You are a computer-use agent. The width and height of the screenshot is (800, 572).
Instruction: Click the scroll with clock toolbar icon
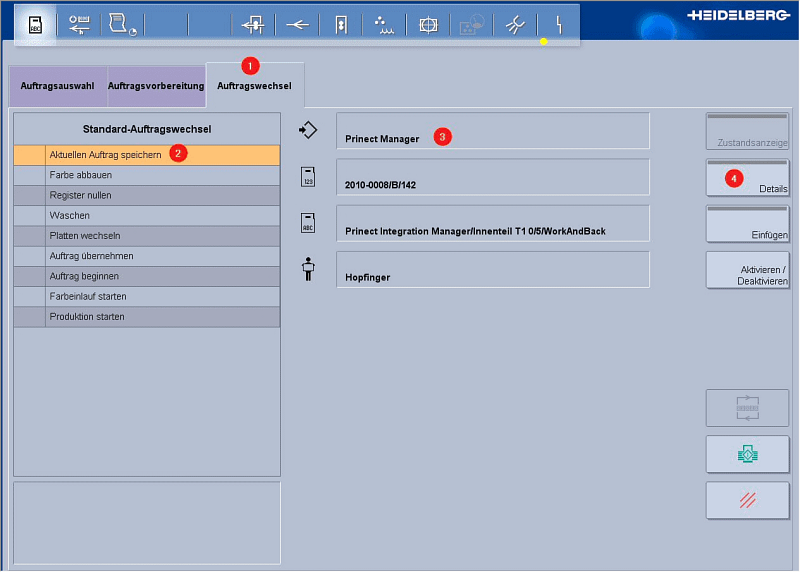[122, 25]
